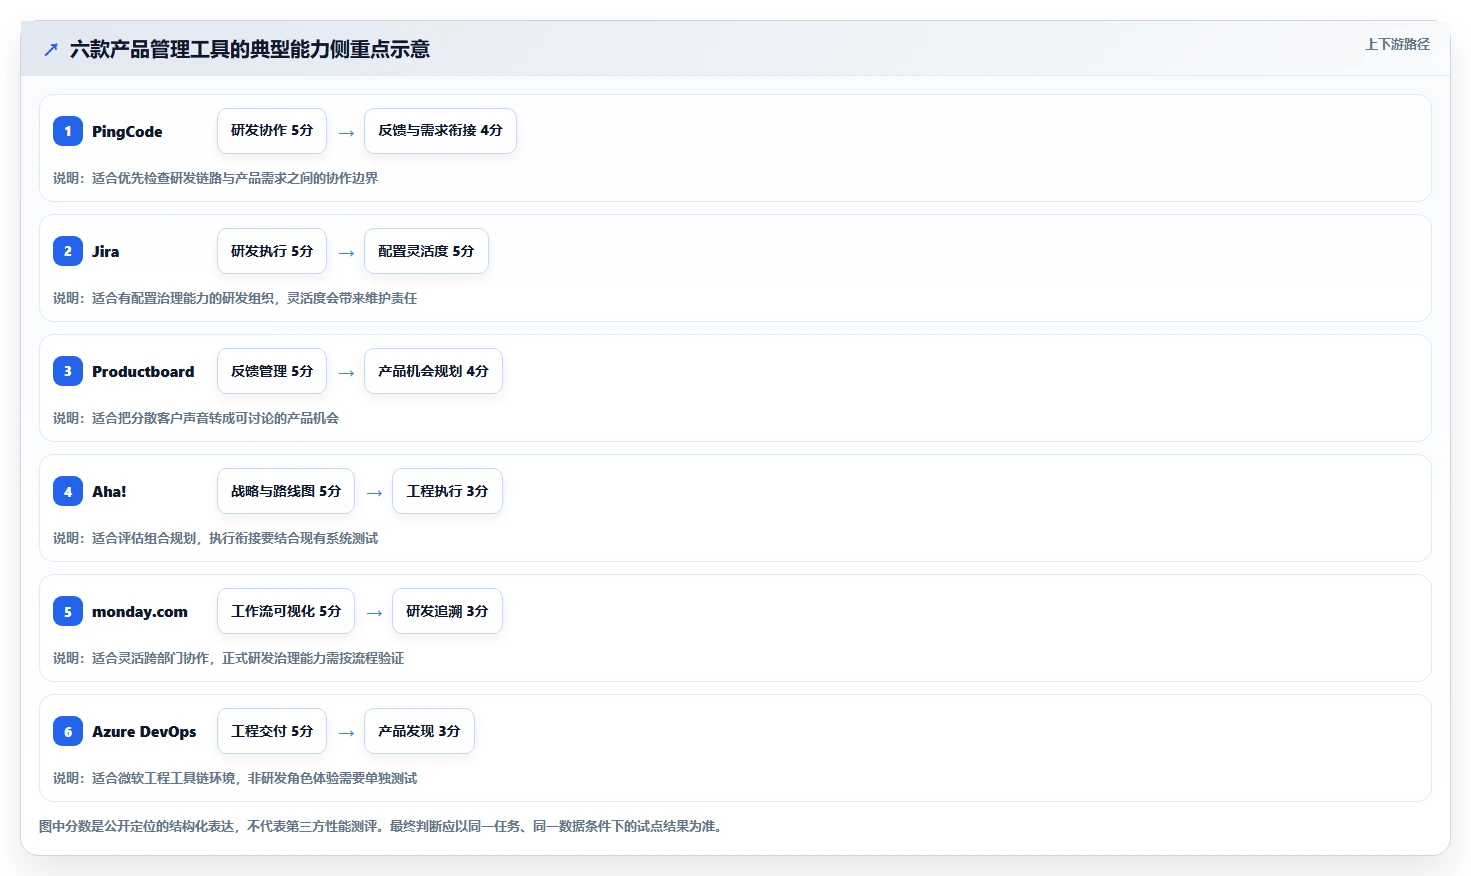
Task: Click the Jira note 适合有配置治理能力的研发组织
Action: [x=235, y=298]
